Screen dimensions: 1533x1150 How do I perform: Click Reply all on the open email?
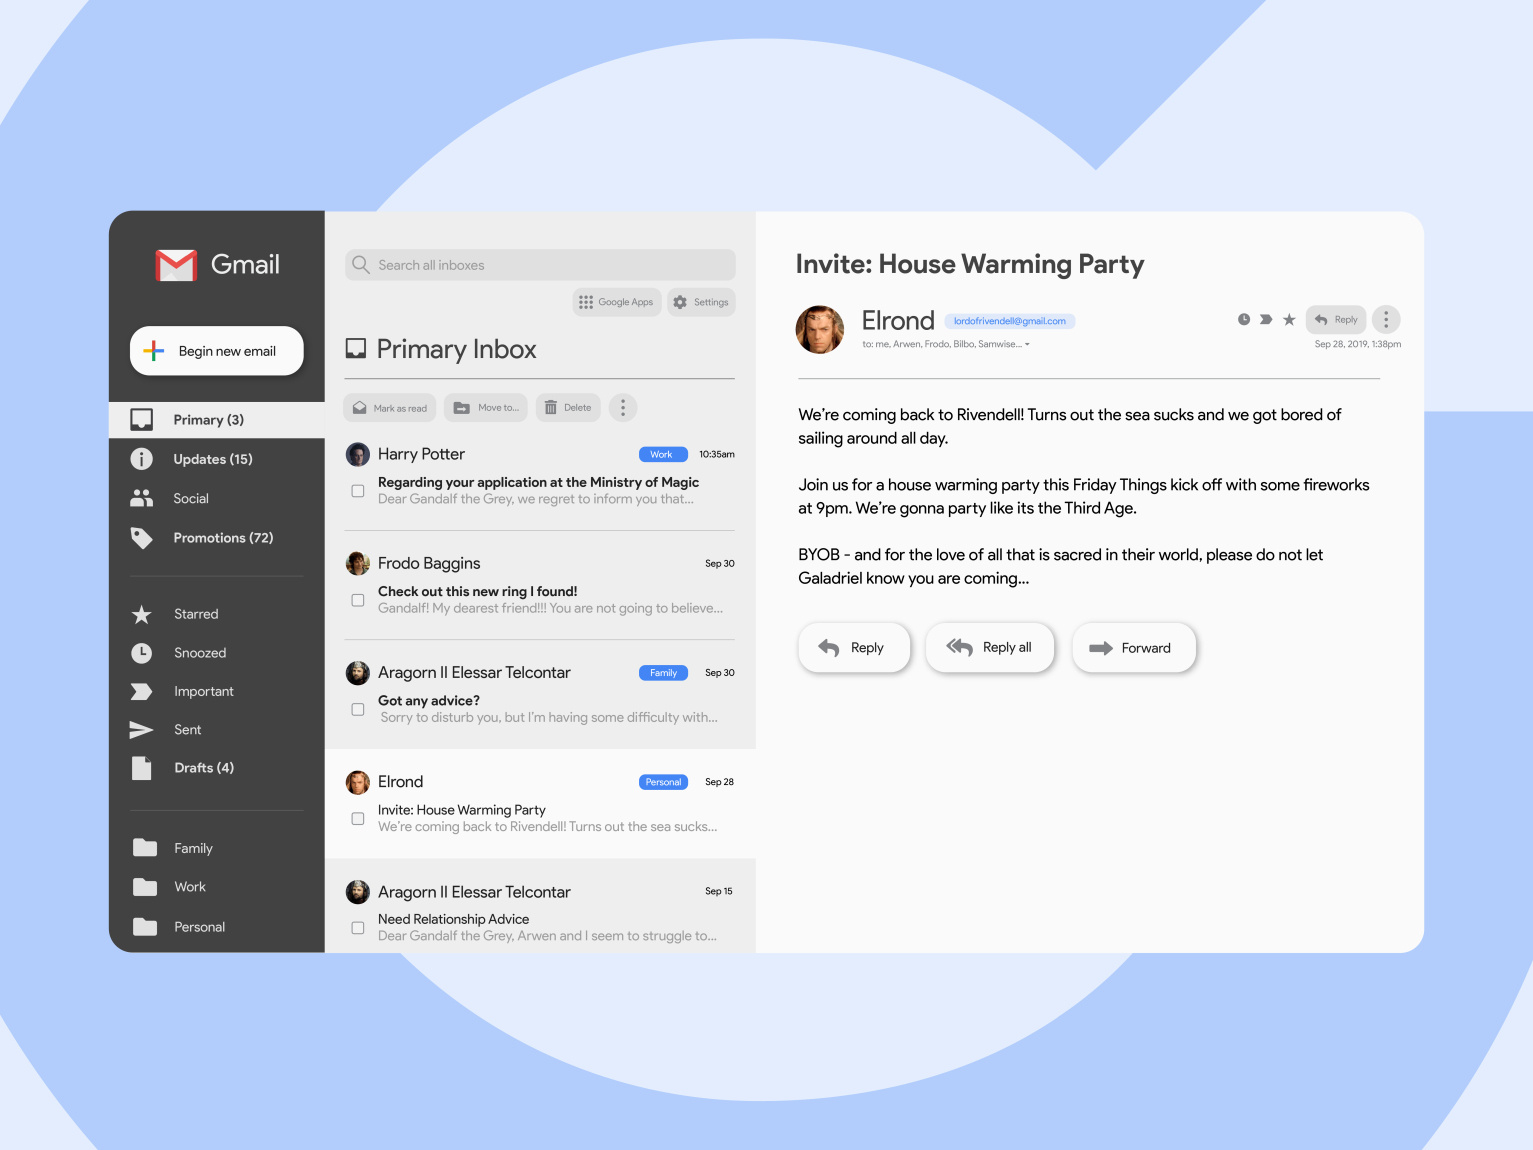point(989,647)
